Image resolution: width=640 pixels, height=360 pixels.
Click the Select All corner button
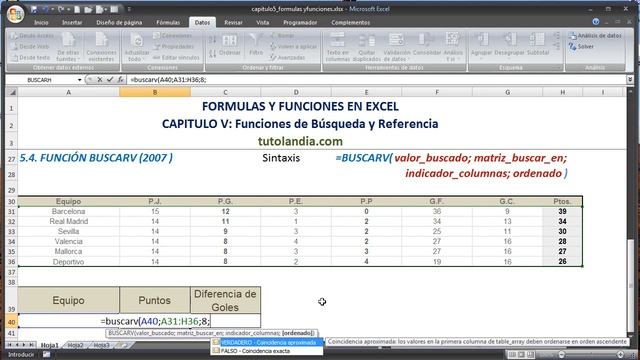point(12,93)
